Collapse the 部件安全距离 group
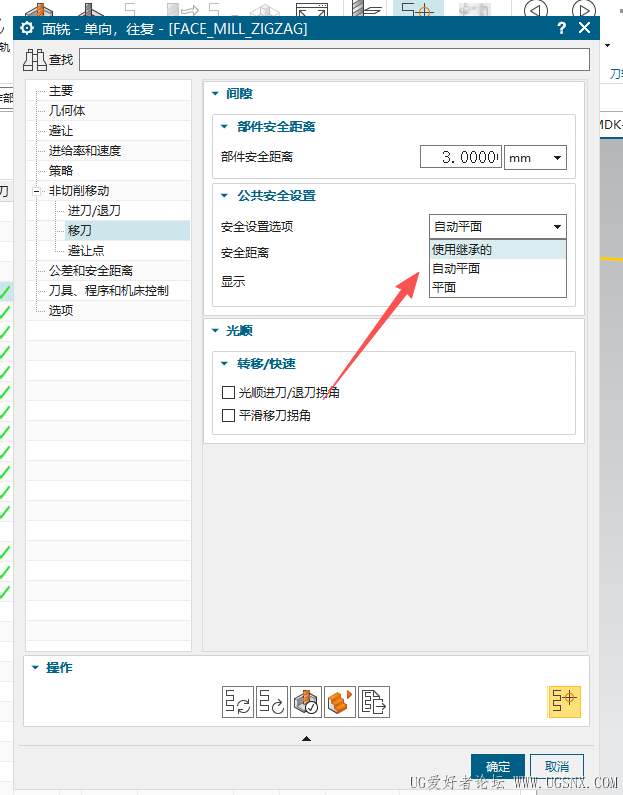Image resolution: width=623 pixels, height=795 pixels. pos(225,127)
